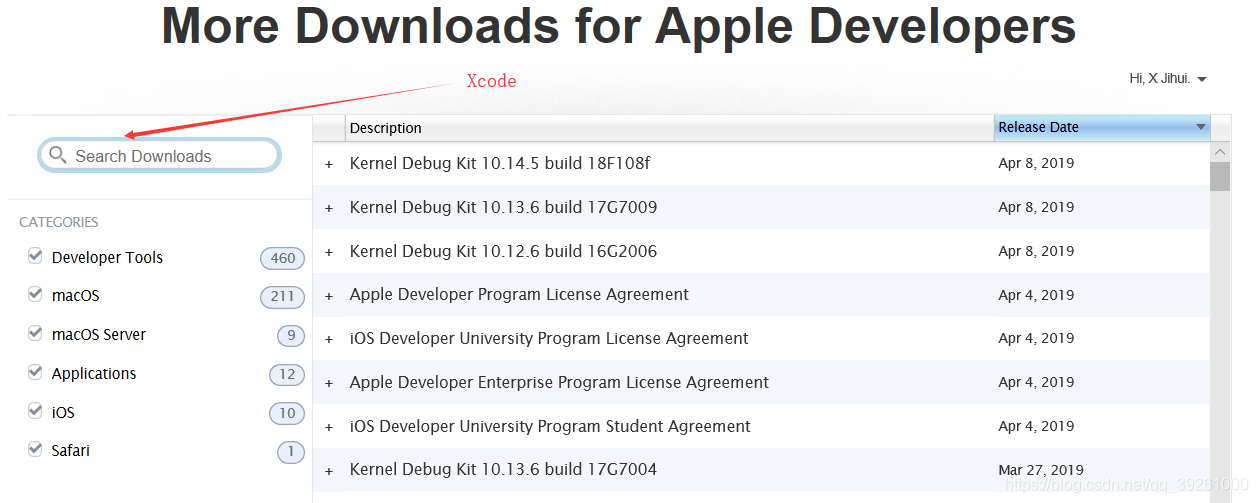Click the downloads list scrollbar thumb
Viewport: 1258px width, 503px height.
point(1220,176)
